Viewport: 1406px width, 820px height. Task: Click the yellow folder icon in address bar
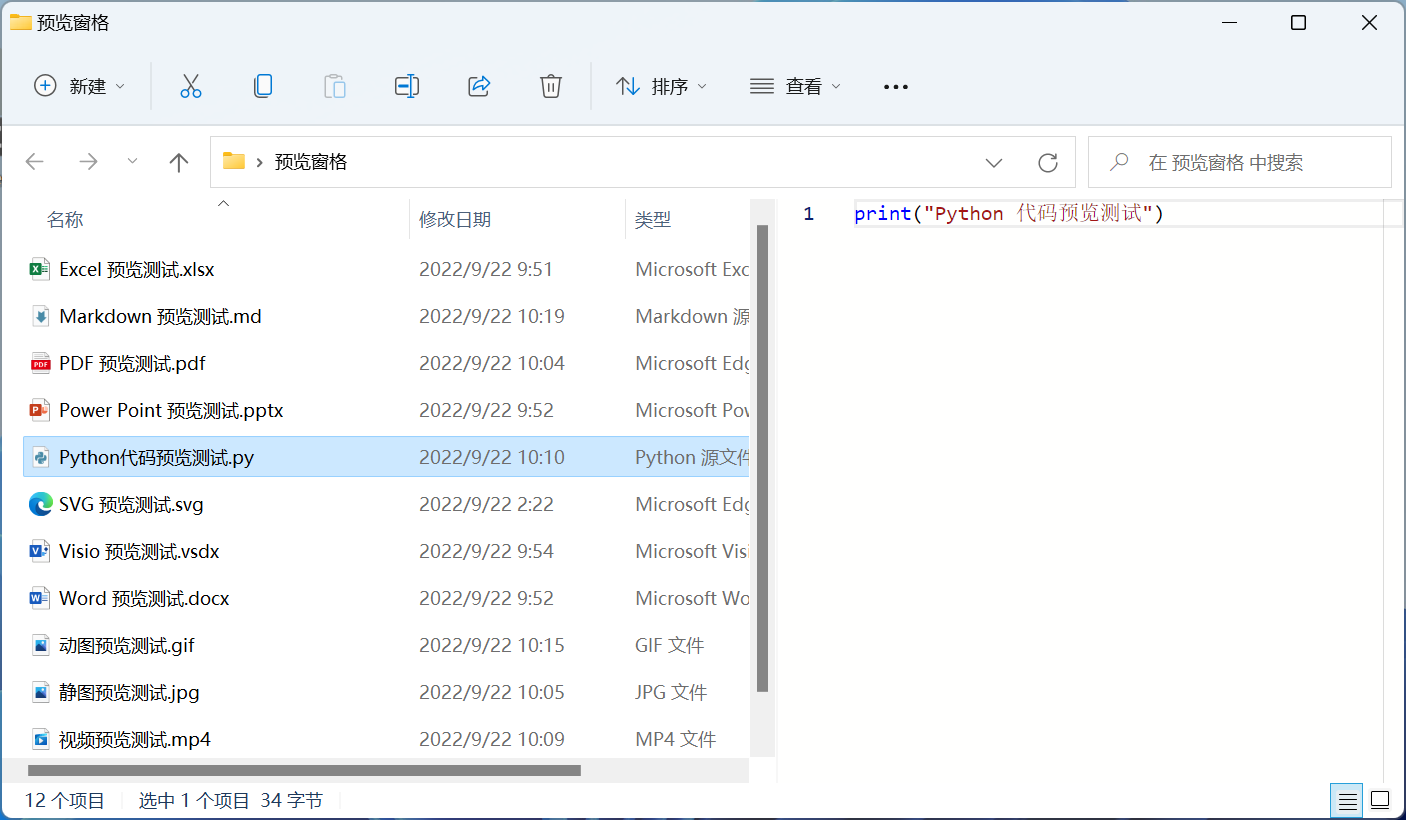point(234,161)
